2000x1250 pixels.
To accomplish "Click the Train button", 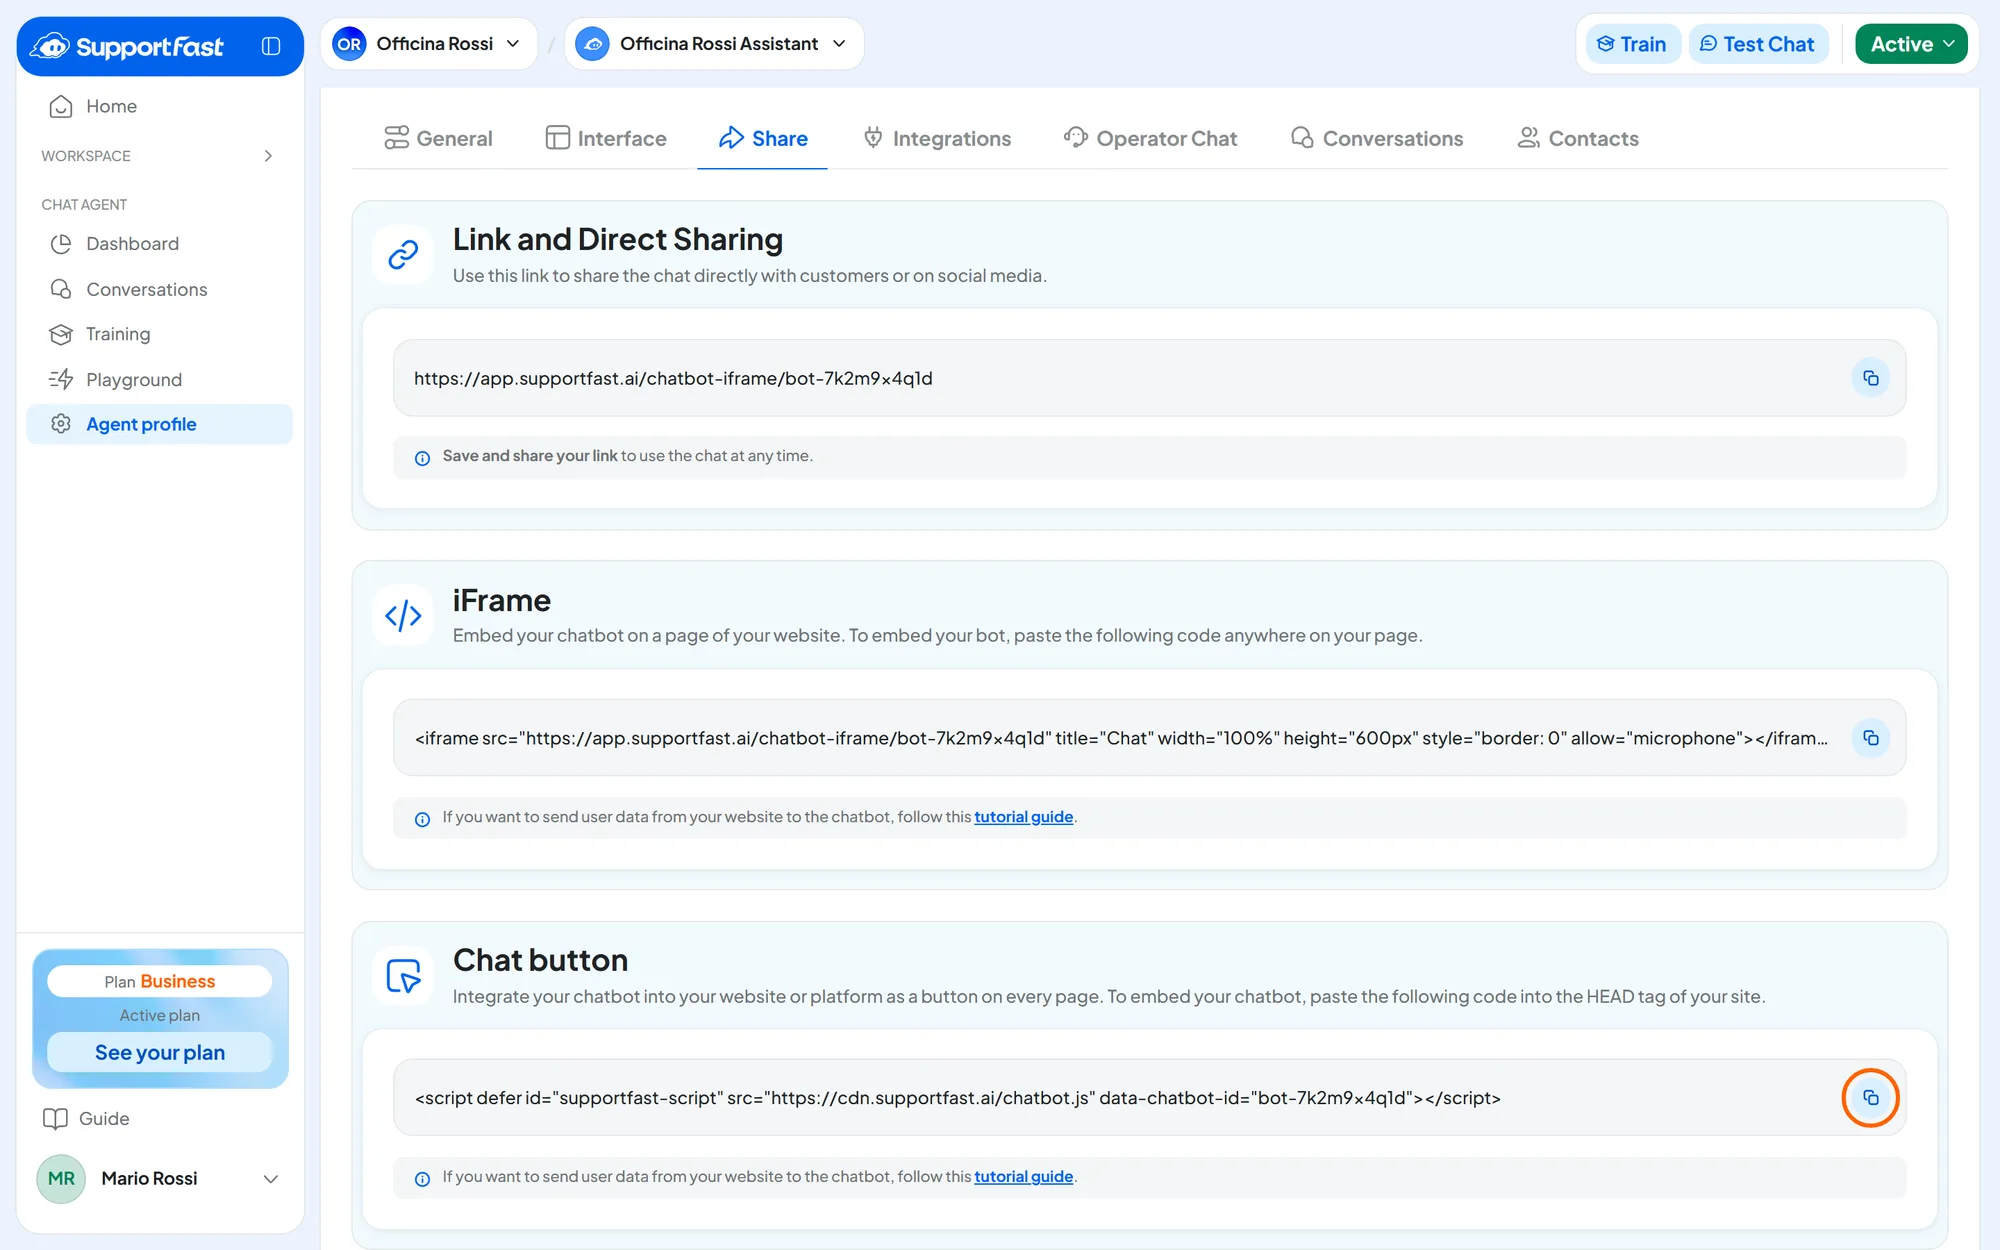I will [x=1632, y=44].
